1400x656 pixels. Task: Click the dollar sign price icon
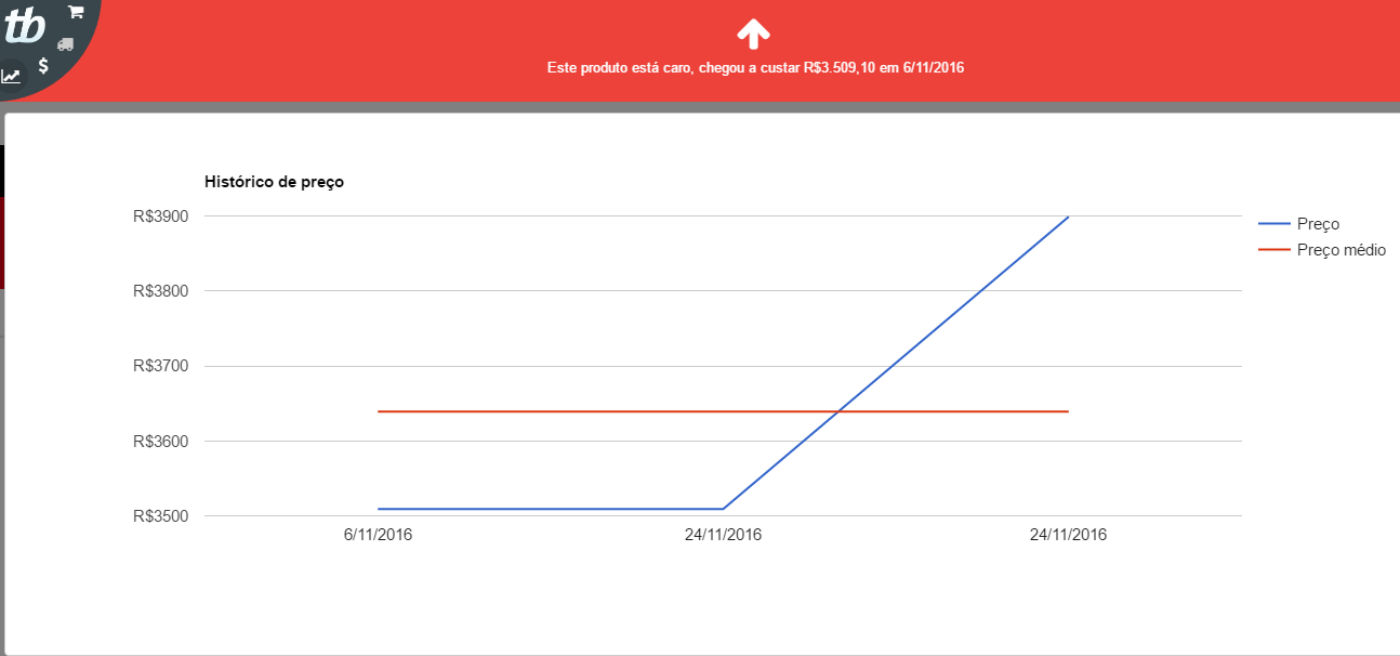click(x=43, y=66)
